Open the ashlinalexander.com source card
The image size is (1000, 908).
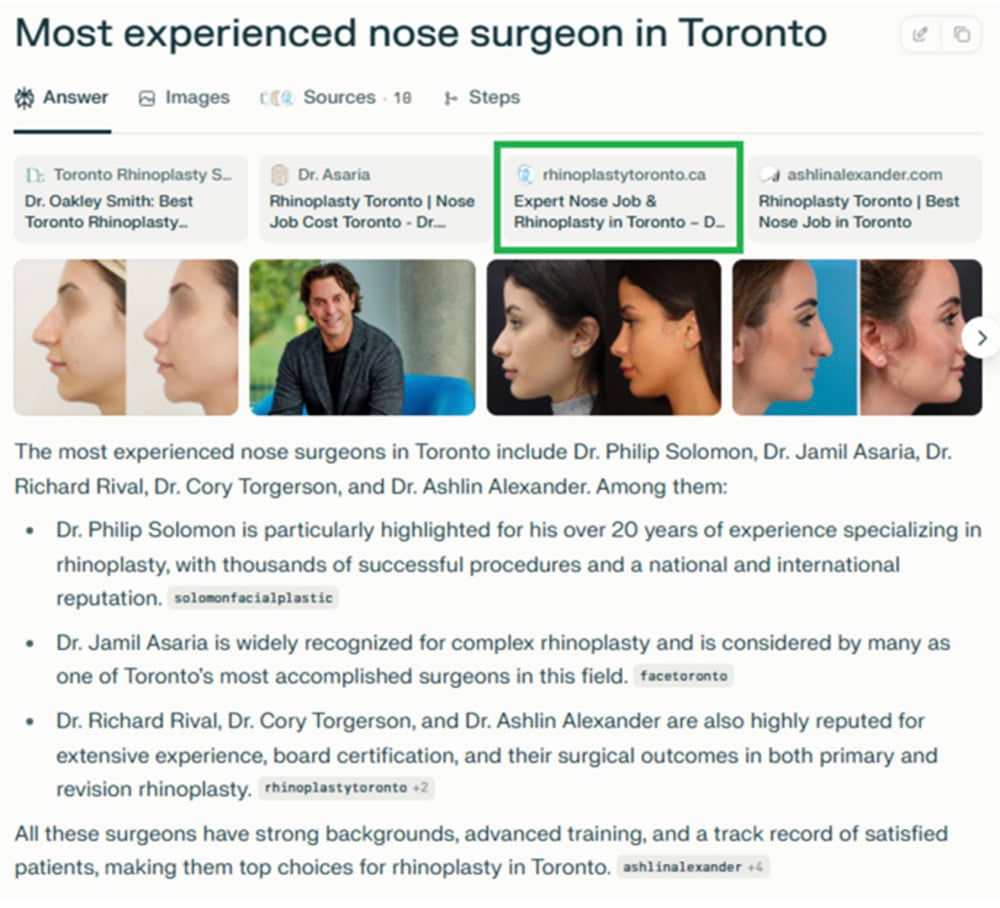pyautogui.click(x=864, y=198)
